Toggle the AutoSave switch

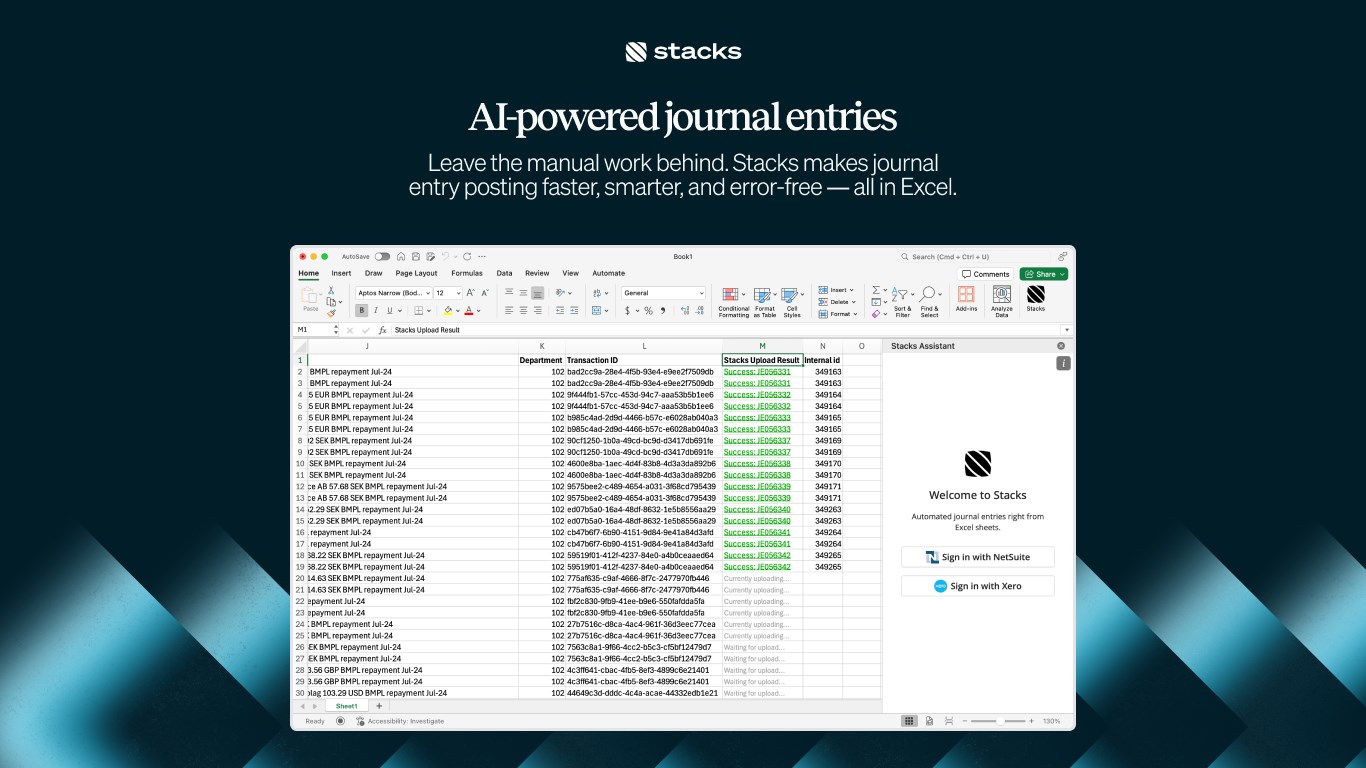(x=382, y=257)
